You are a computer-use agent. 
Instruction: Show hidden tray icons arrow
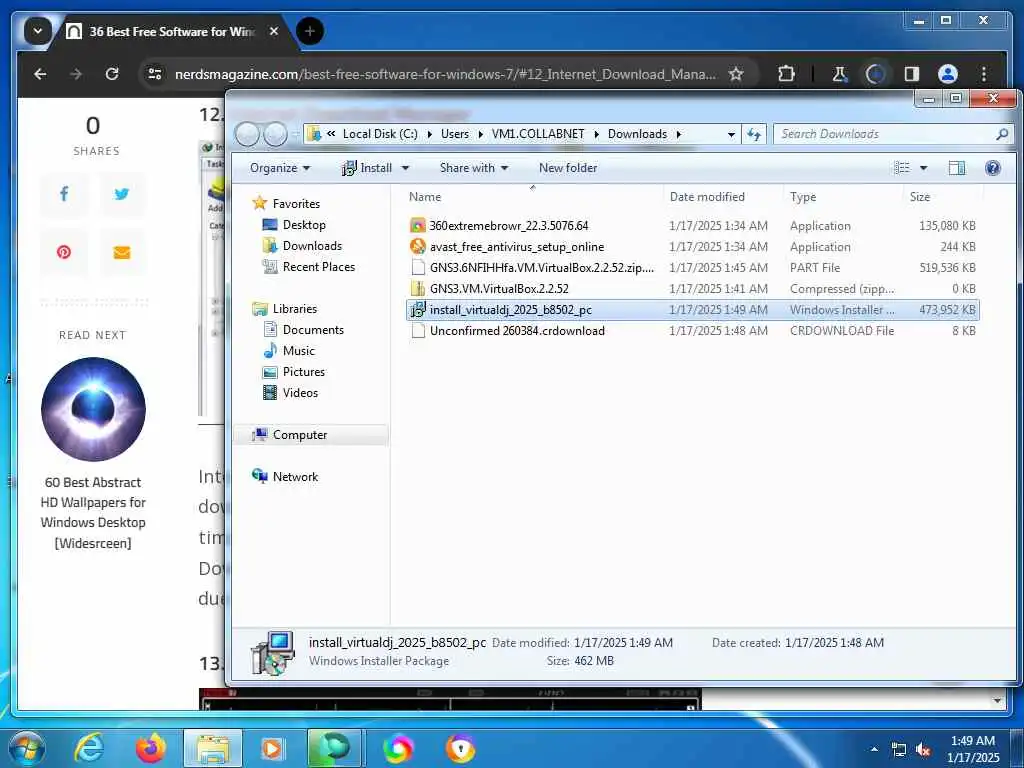874,749
